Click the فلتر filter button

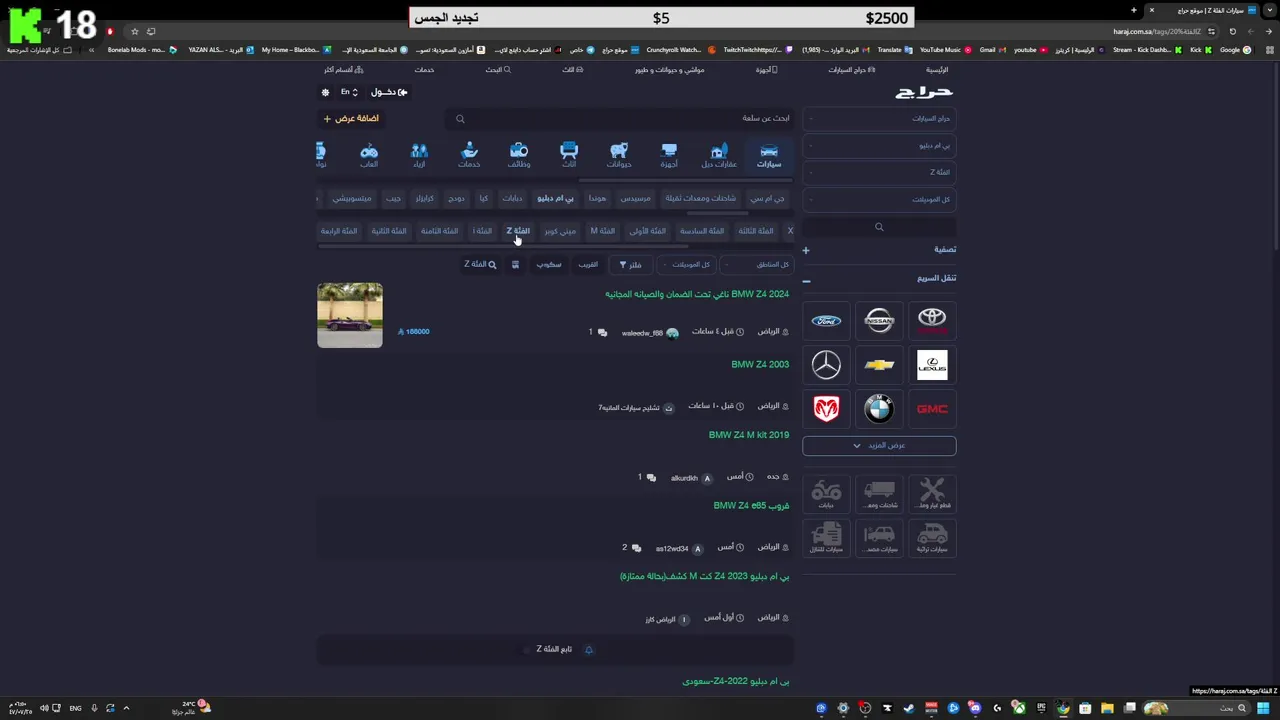[630, 265]
